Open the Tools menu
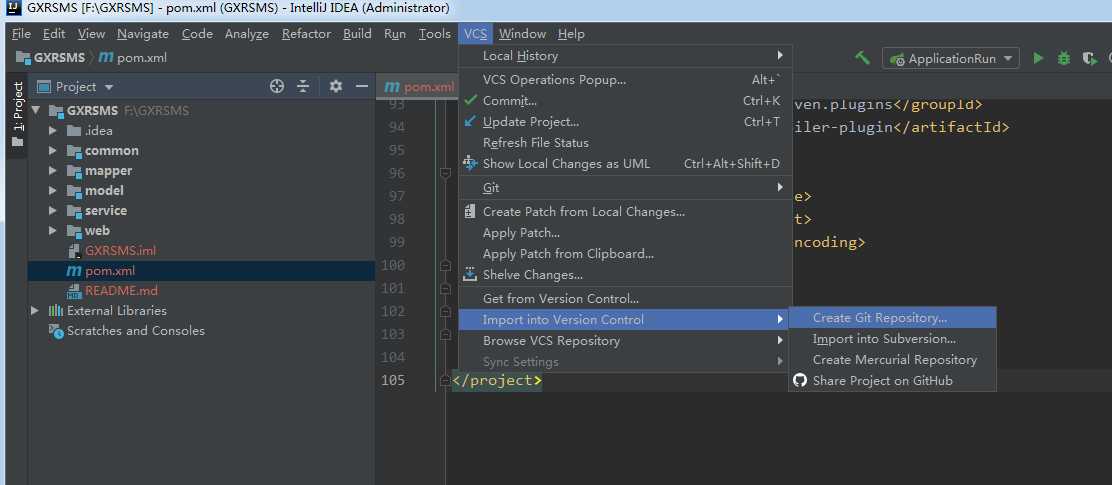 click(435, 33)
